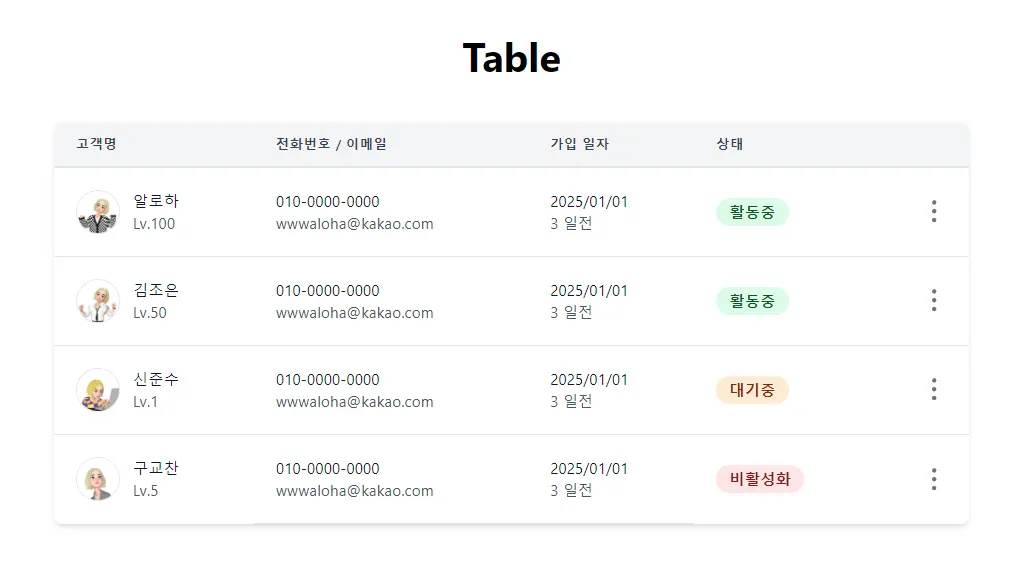Open the more options menu for 구교찬
The width and height of the screenshot is (1029, 571).
pyautogui.click(x=933, y=479)
